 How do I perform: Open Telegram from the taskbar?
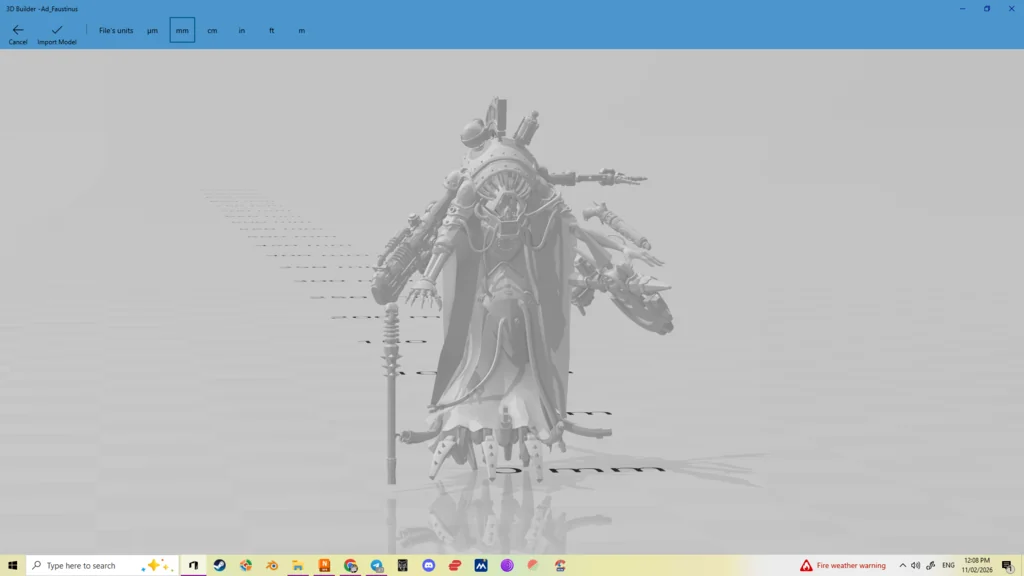point(377,565)
